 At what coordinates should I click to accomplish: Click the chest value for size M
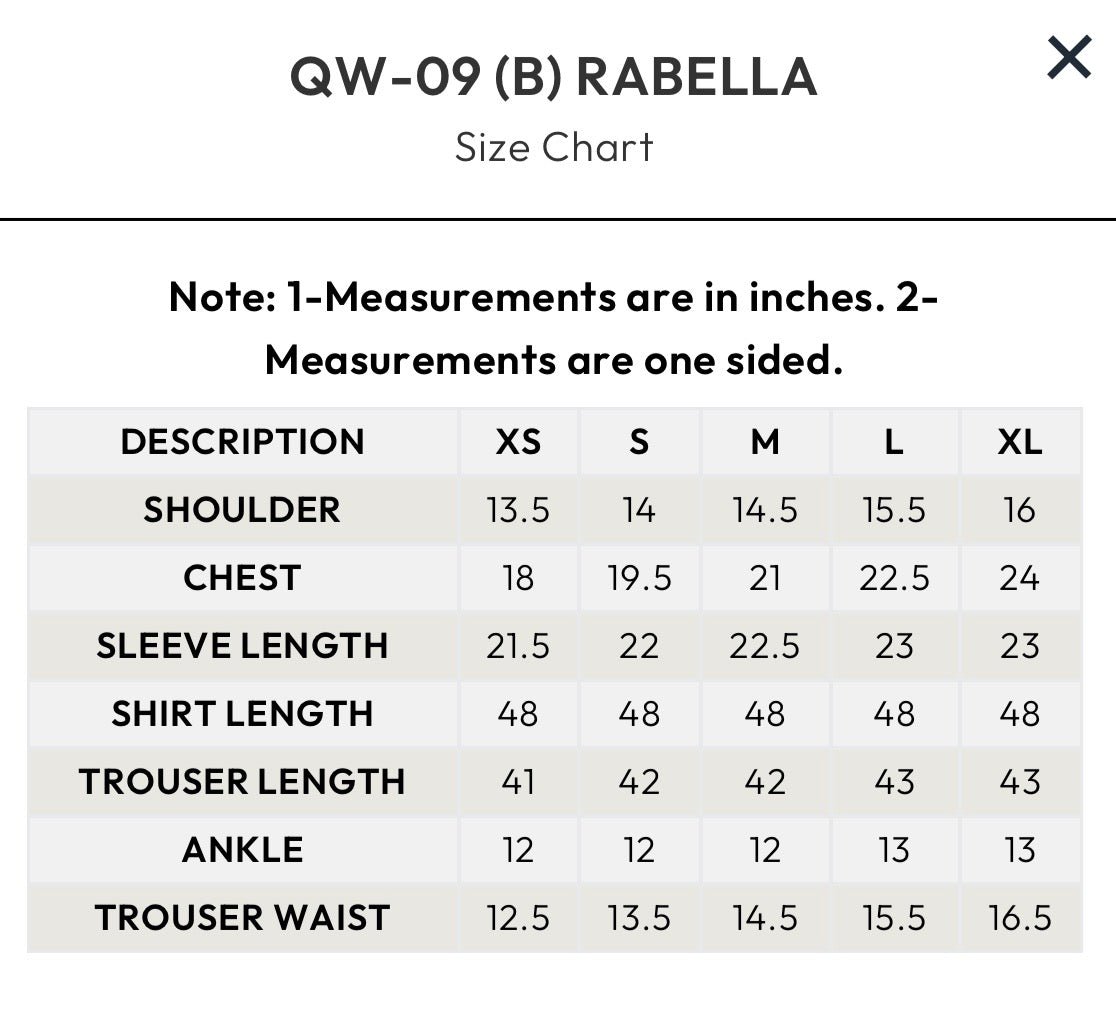click(765, 578)
